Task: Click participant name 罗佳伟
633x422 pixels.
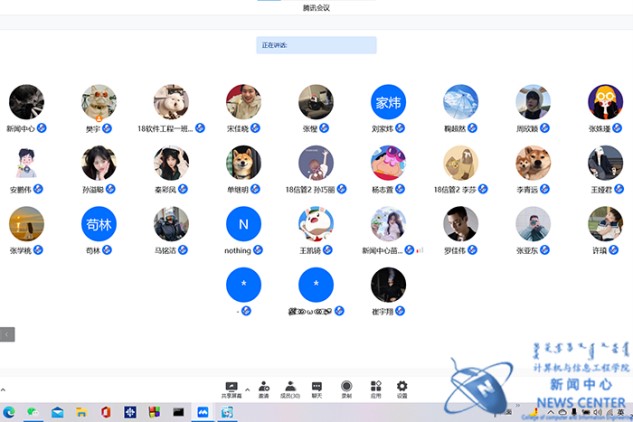Action: click(455, 250)
